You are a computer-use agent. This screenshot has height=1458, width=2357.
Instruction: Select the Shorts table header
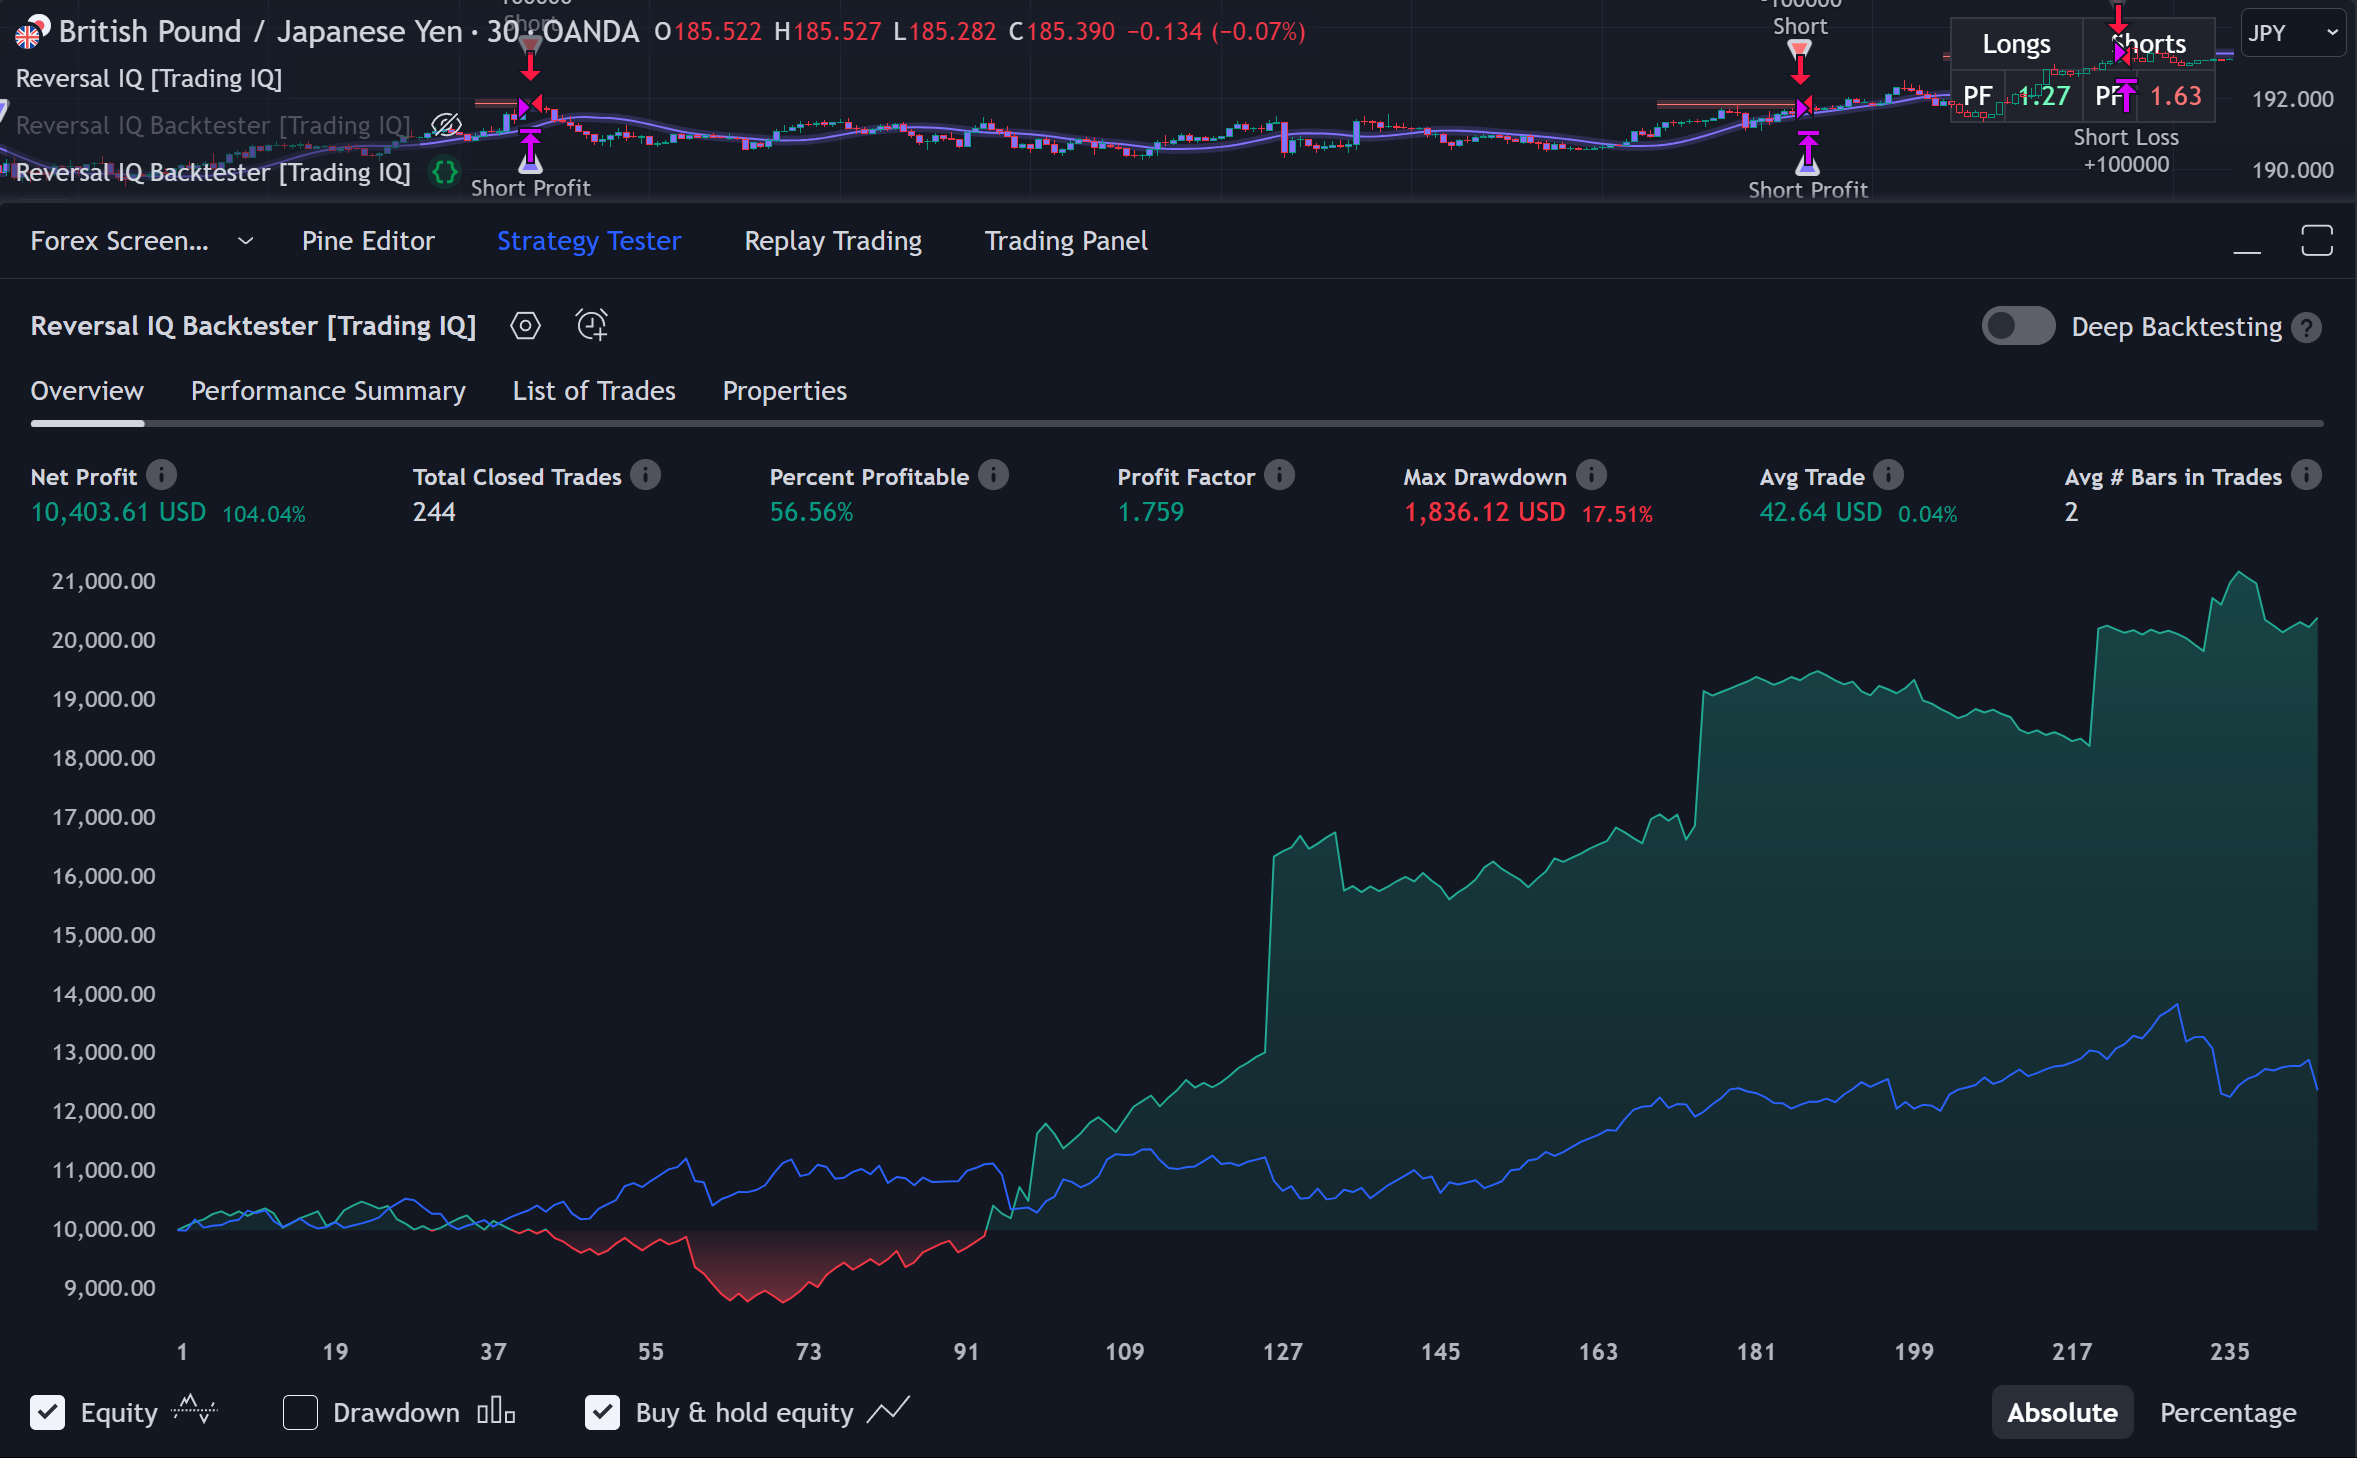(2148, 44)
